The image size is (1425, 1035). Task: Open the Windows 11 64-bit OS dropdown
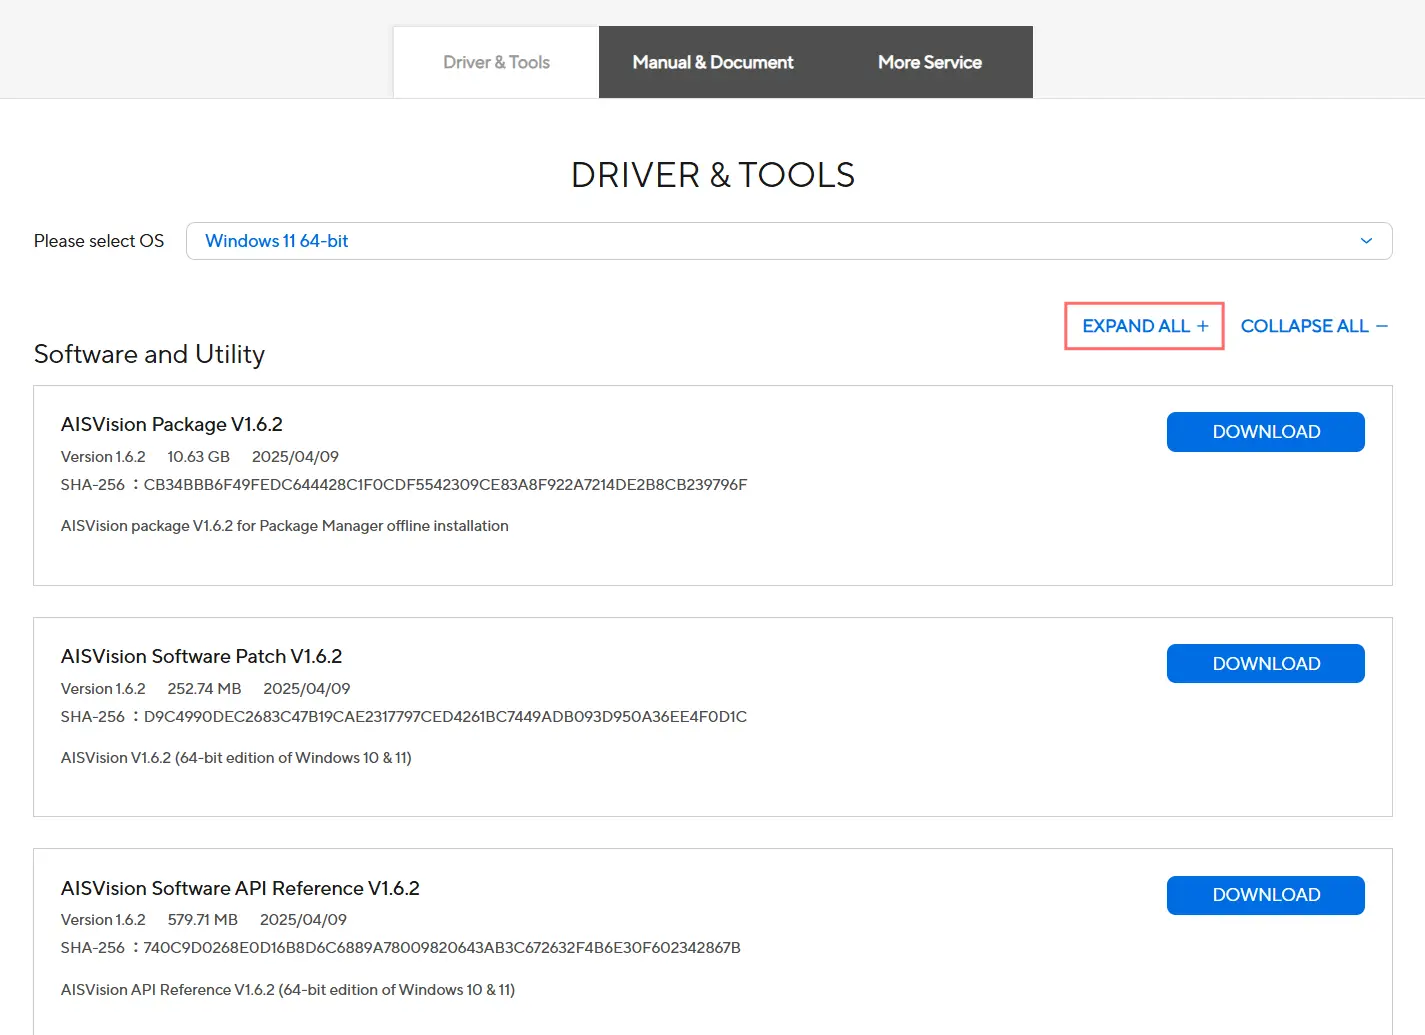point(789,241)
